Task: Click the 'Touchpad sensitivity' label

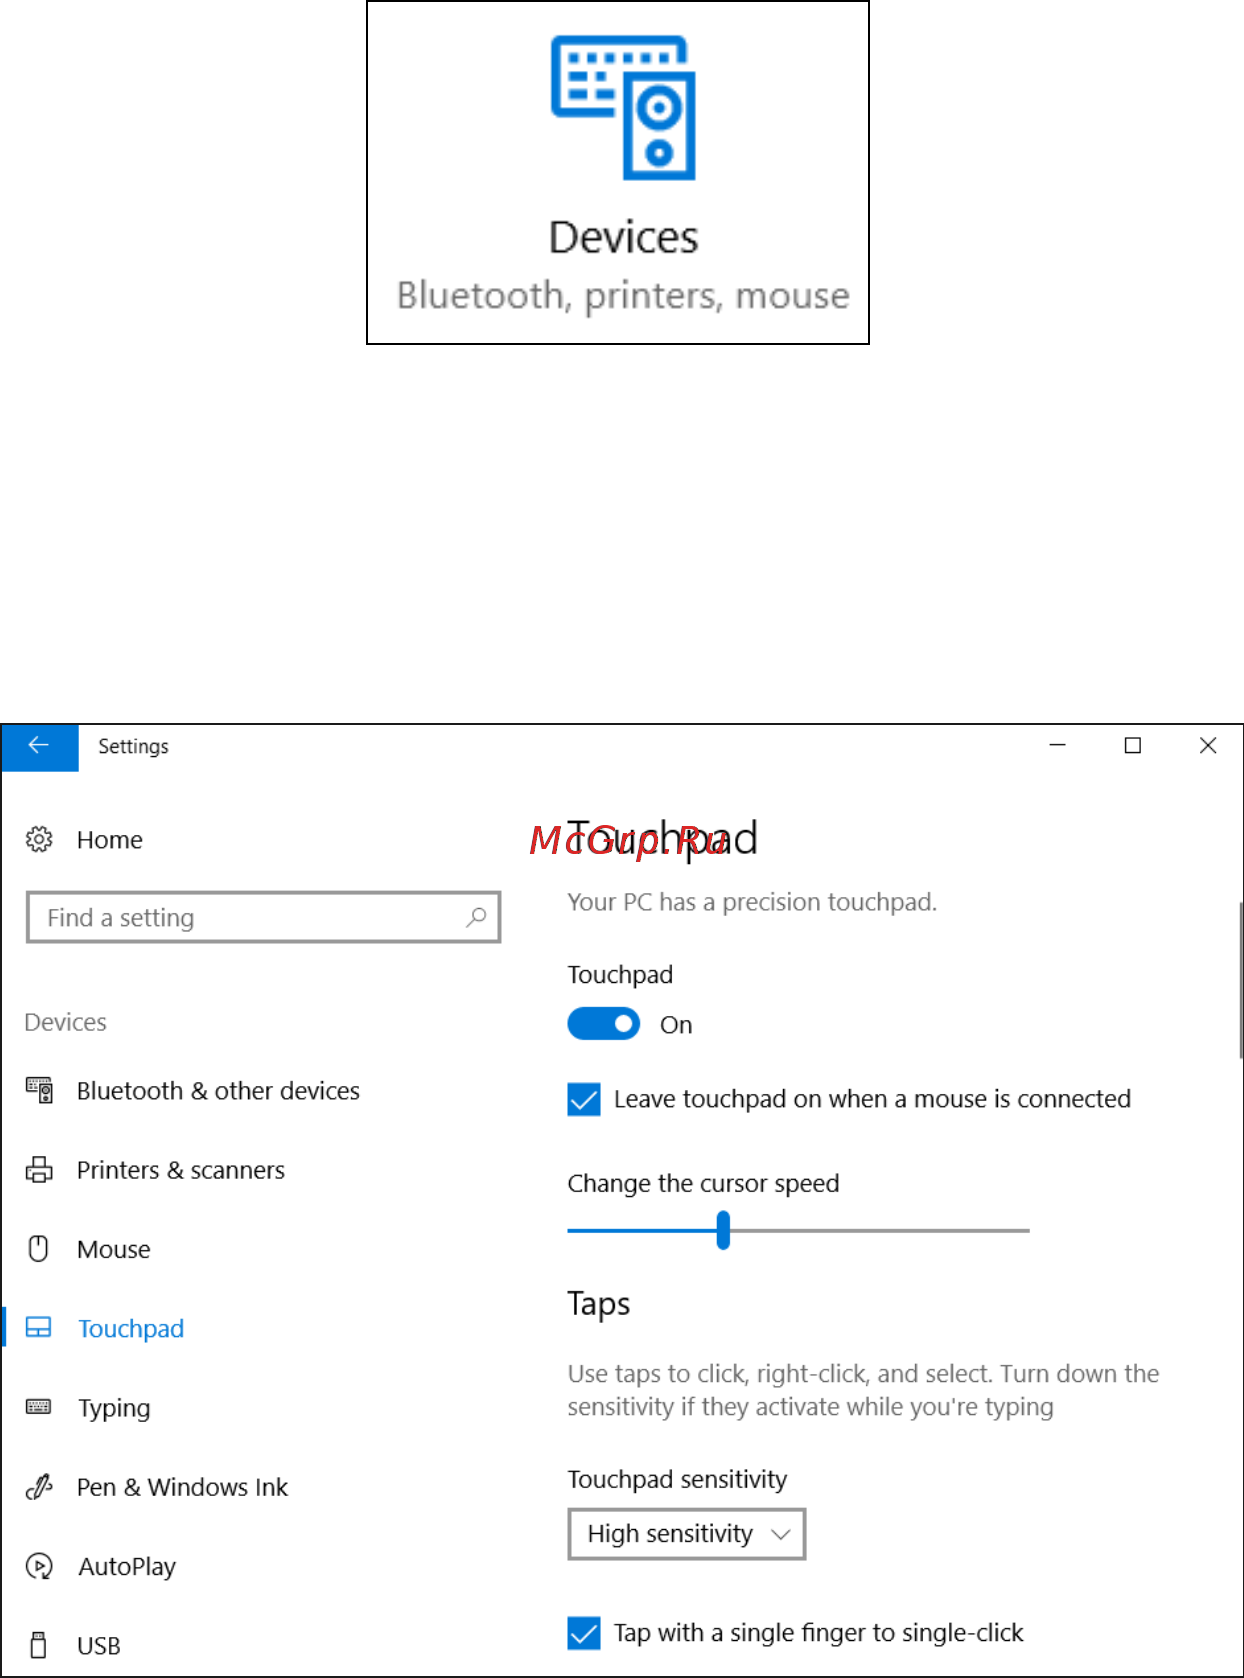Action: pyautogui.click(x=677, y=1479)
